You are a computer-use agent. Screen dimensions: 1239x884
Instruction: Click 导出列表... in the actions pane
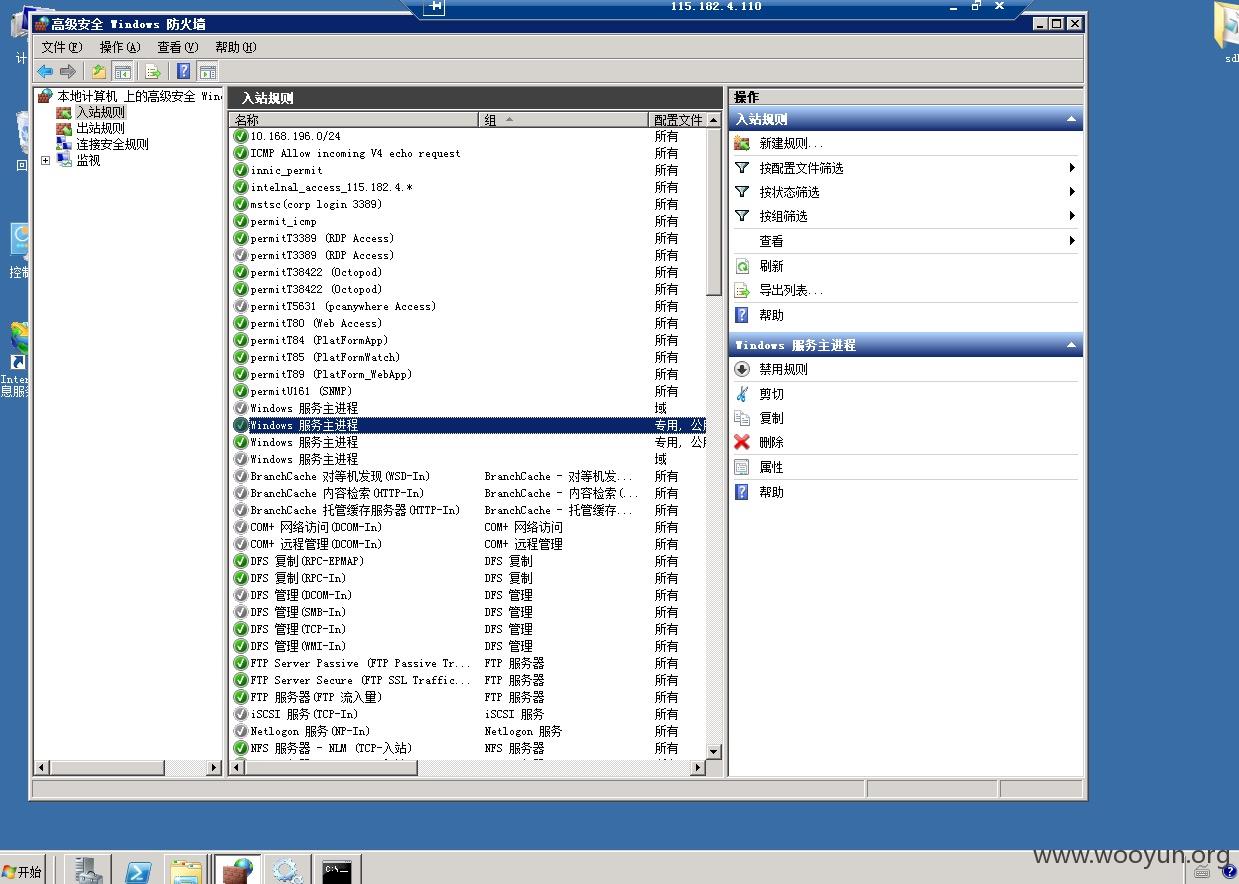point(791,290)
